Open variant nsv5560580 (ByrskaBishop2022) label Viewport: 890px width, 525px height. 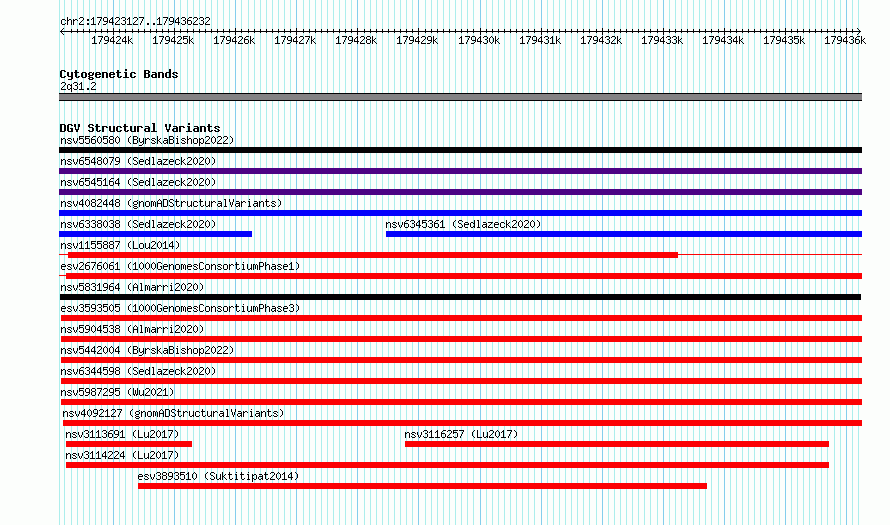[147, 140]
